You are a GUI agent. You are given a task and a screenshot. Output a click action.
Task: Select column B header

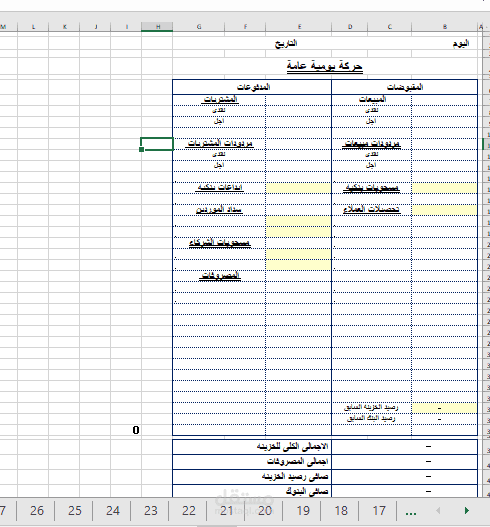point(445,27)
